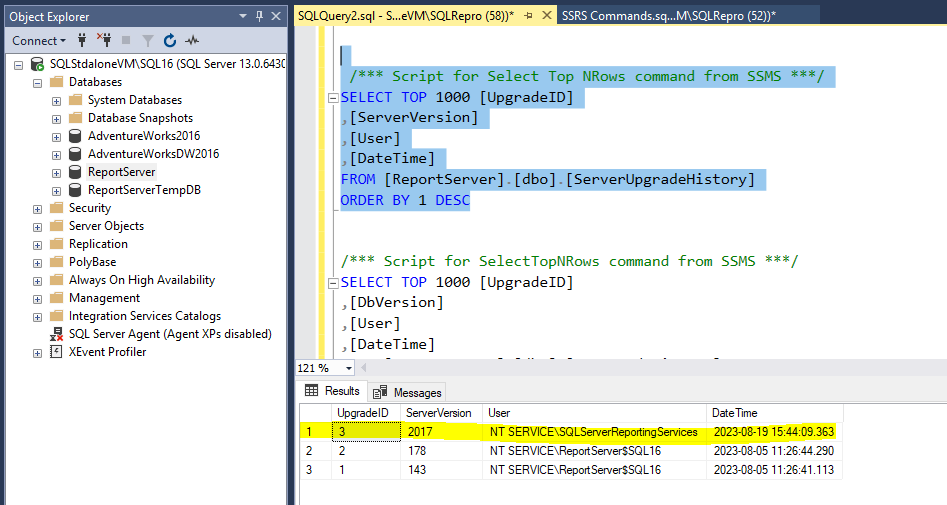Expand the Management node
Viewport: 947px width, 505px height.
point(37,299)
